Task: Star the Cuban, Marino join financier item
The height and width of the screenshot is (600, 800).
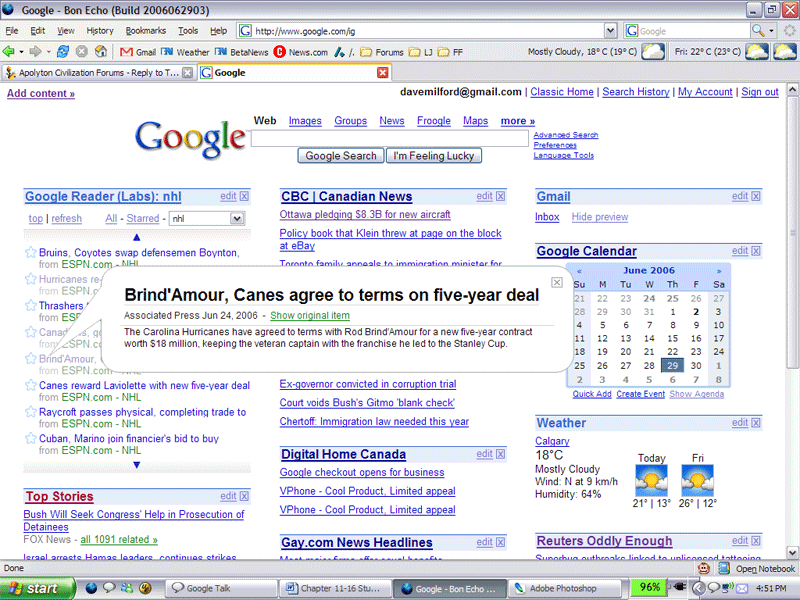Action: (31, 439)
